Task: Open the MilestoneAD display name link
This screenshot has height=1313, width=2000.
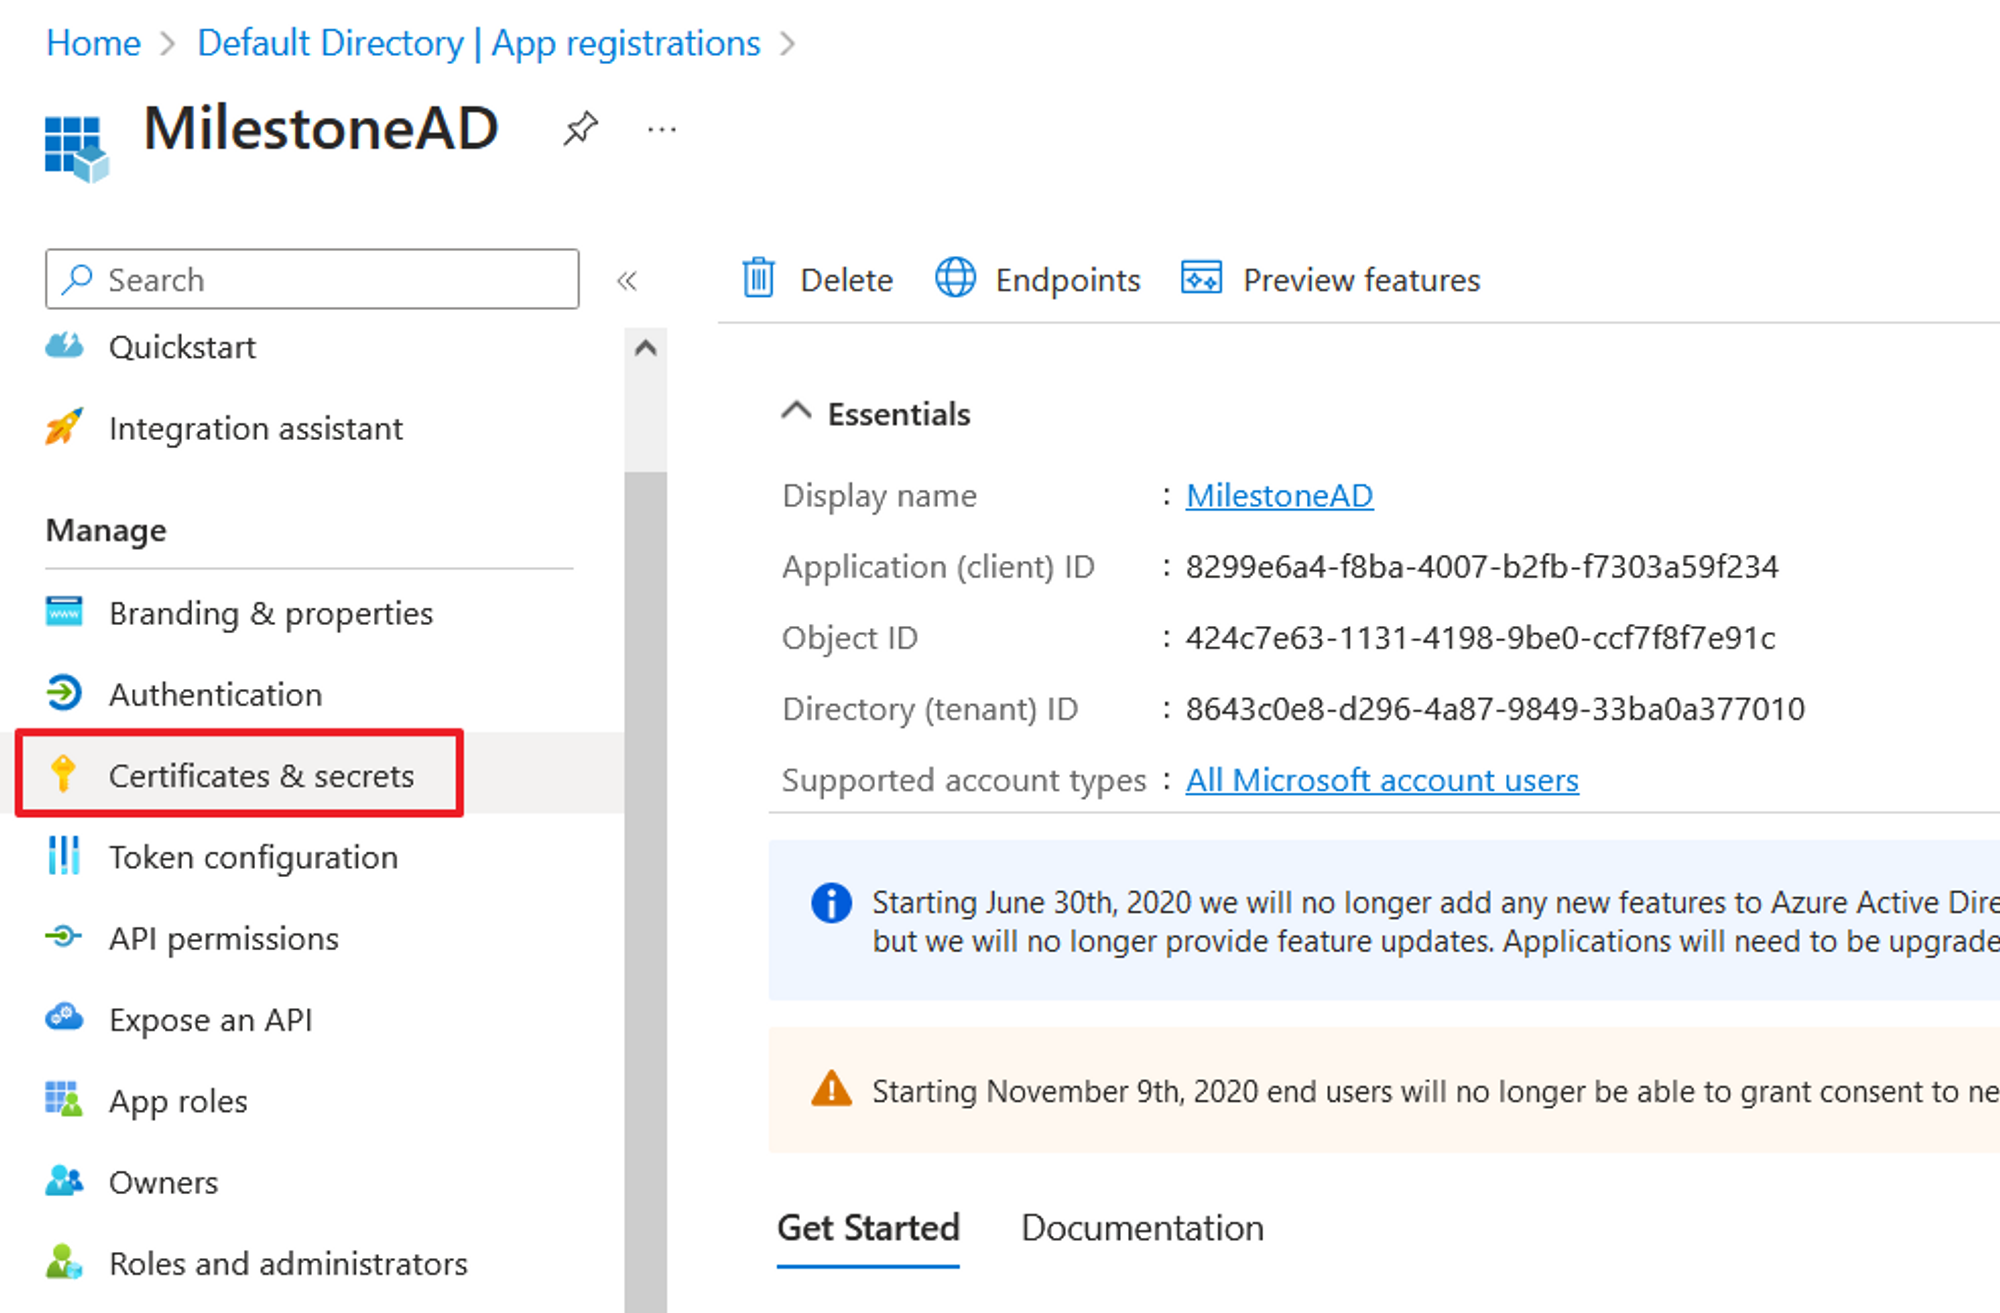Action: [1279, 495]
